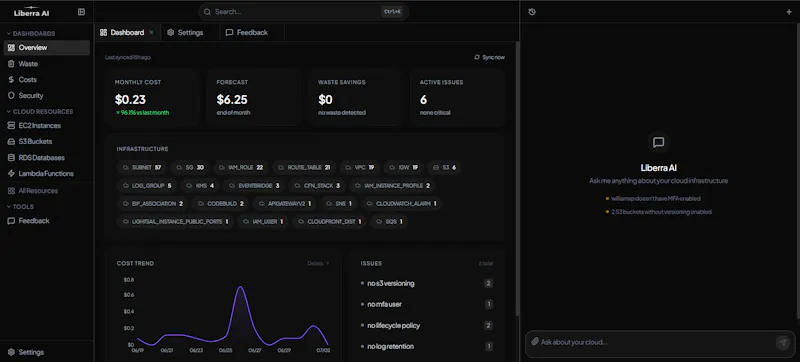Select the SNS 1 chip
This screenshot has width=800, height=362.
tap(339, 203)
